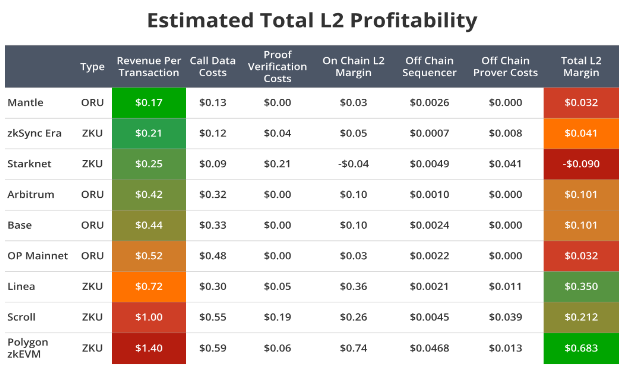
Task: Click Linea's orange $0.72 revenue cell
Action: pyautogui.click(x=149, y=287)
